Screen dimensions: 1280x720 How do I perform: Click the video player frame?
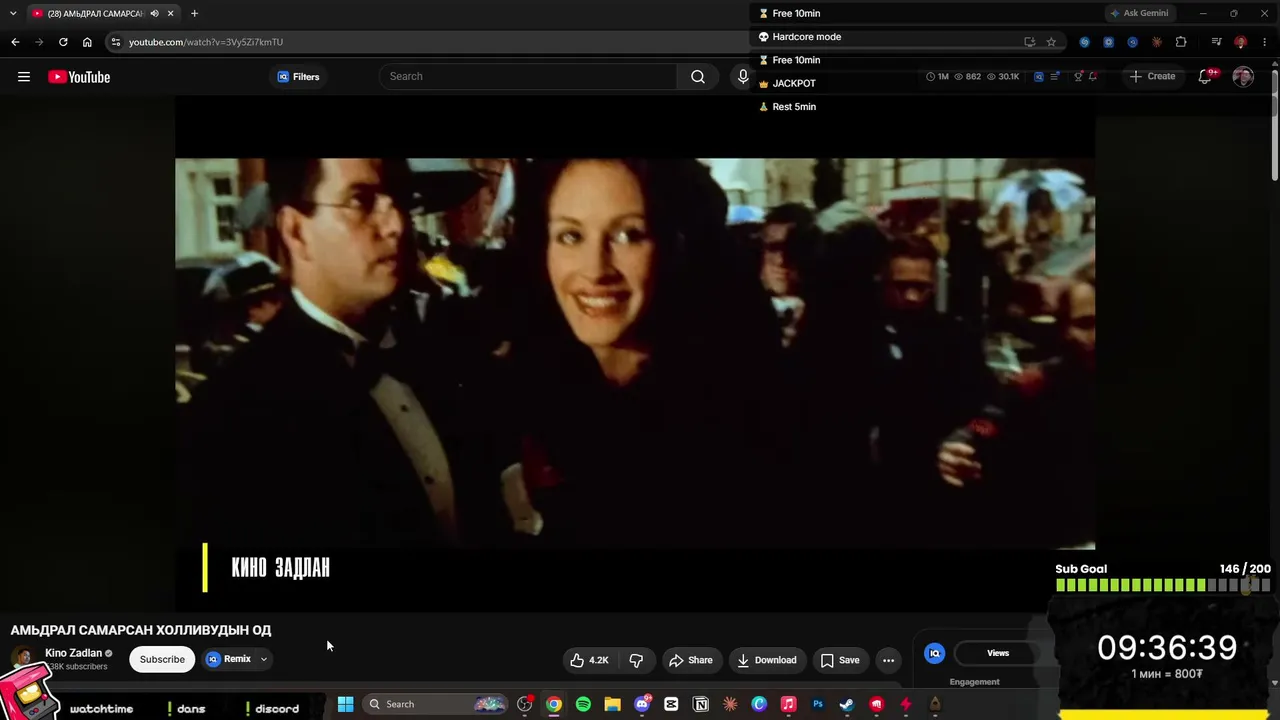tap(635, 353)
